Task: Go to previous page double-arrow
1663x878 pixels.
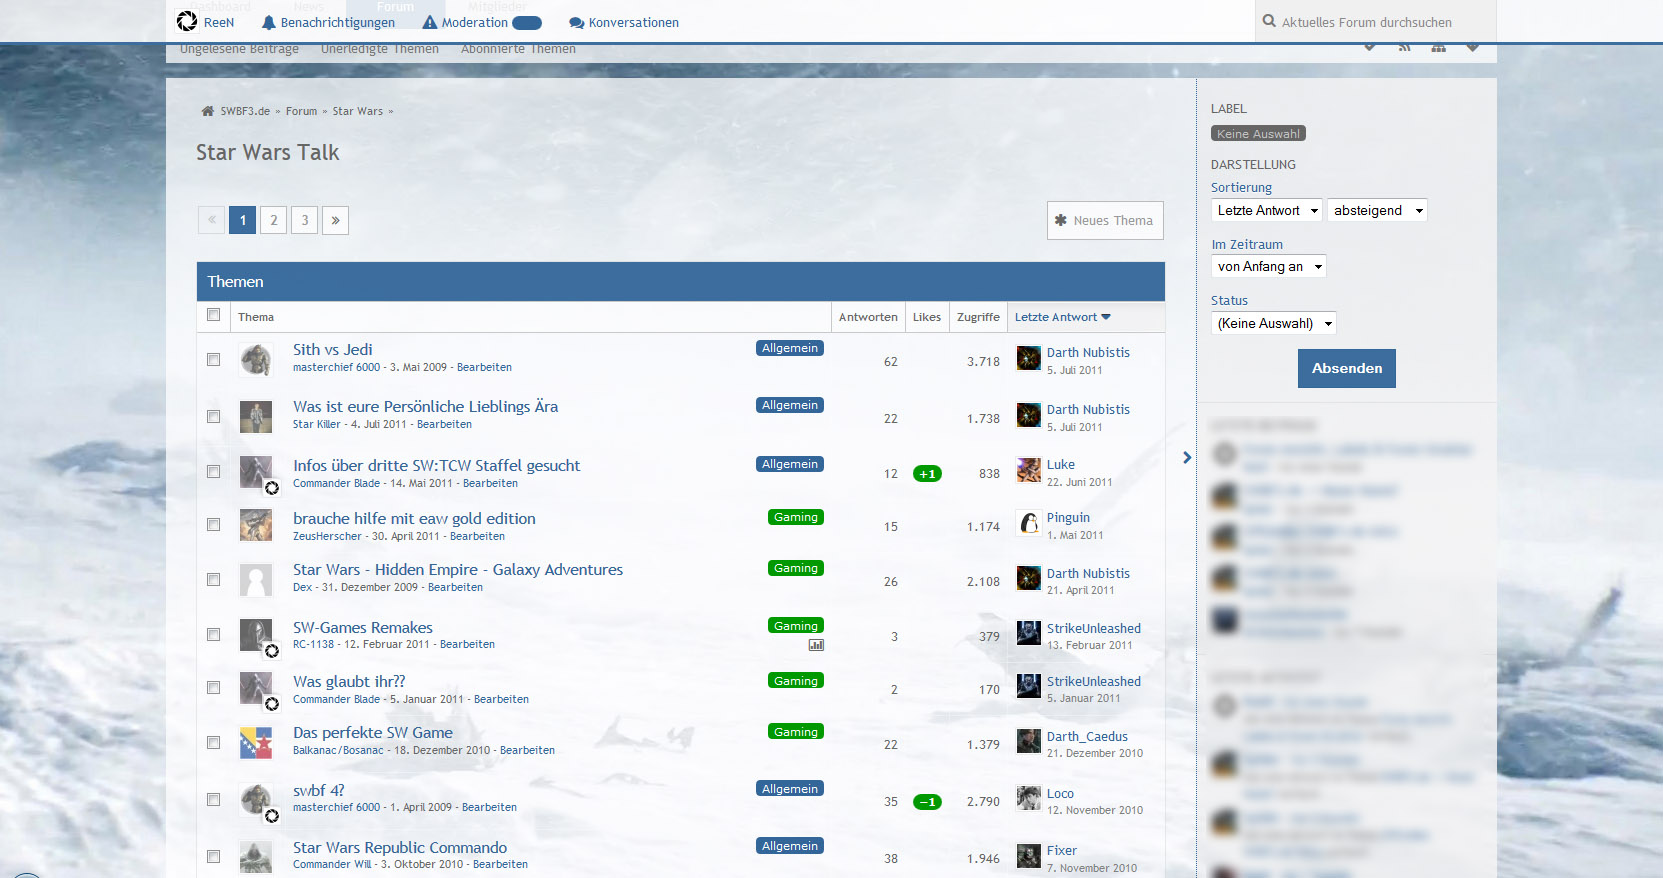Action: [212, 220]
